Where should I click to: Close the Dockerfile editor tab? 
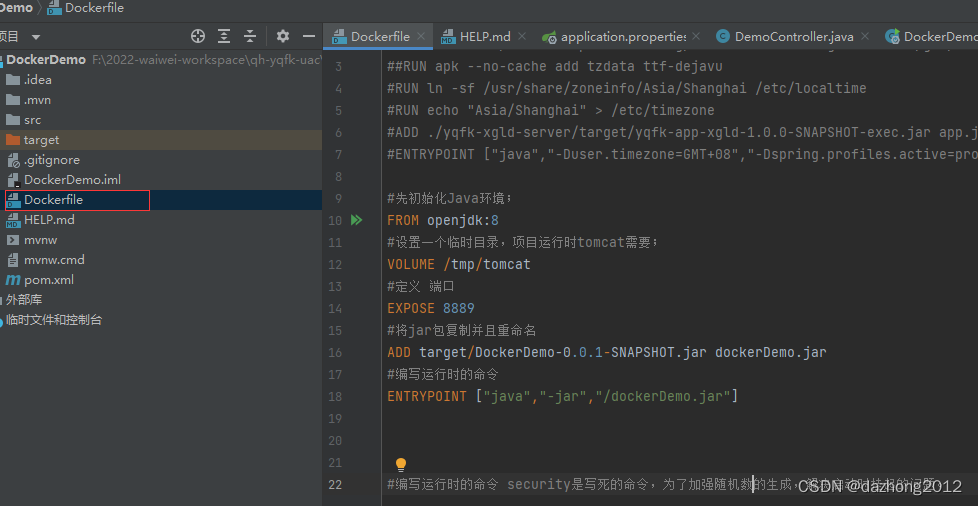422,37
